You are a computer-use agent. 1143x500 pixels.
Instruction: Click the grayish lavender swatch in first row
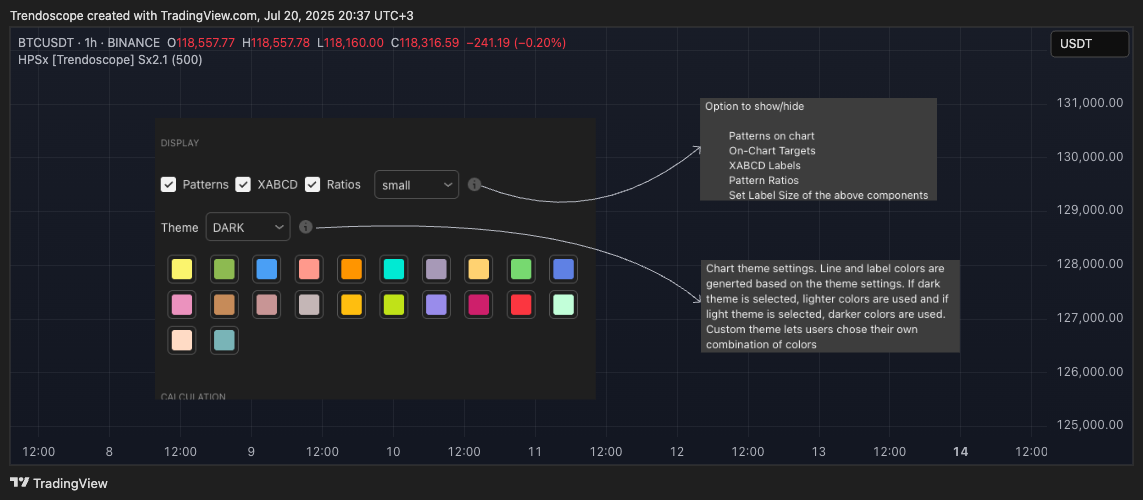(436, 269)
